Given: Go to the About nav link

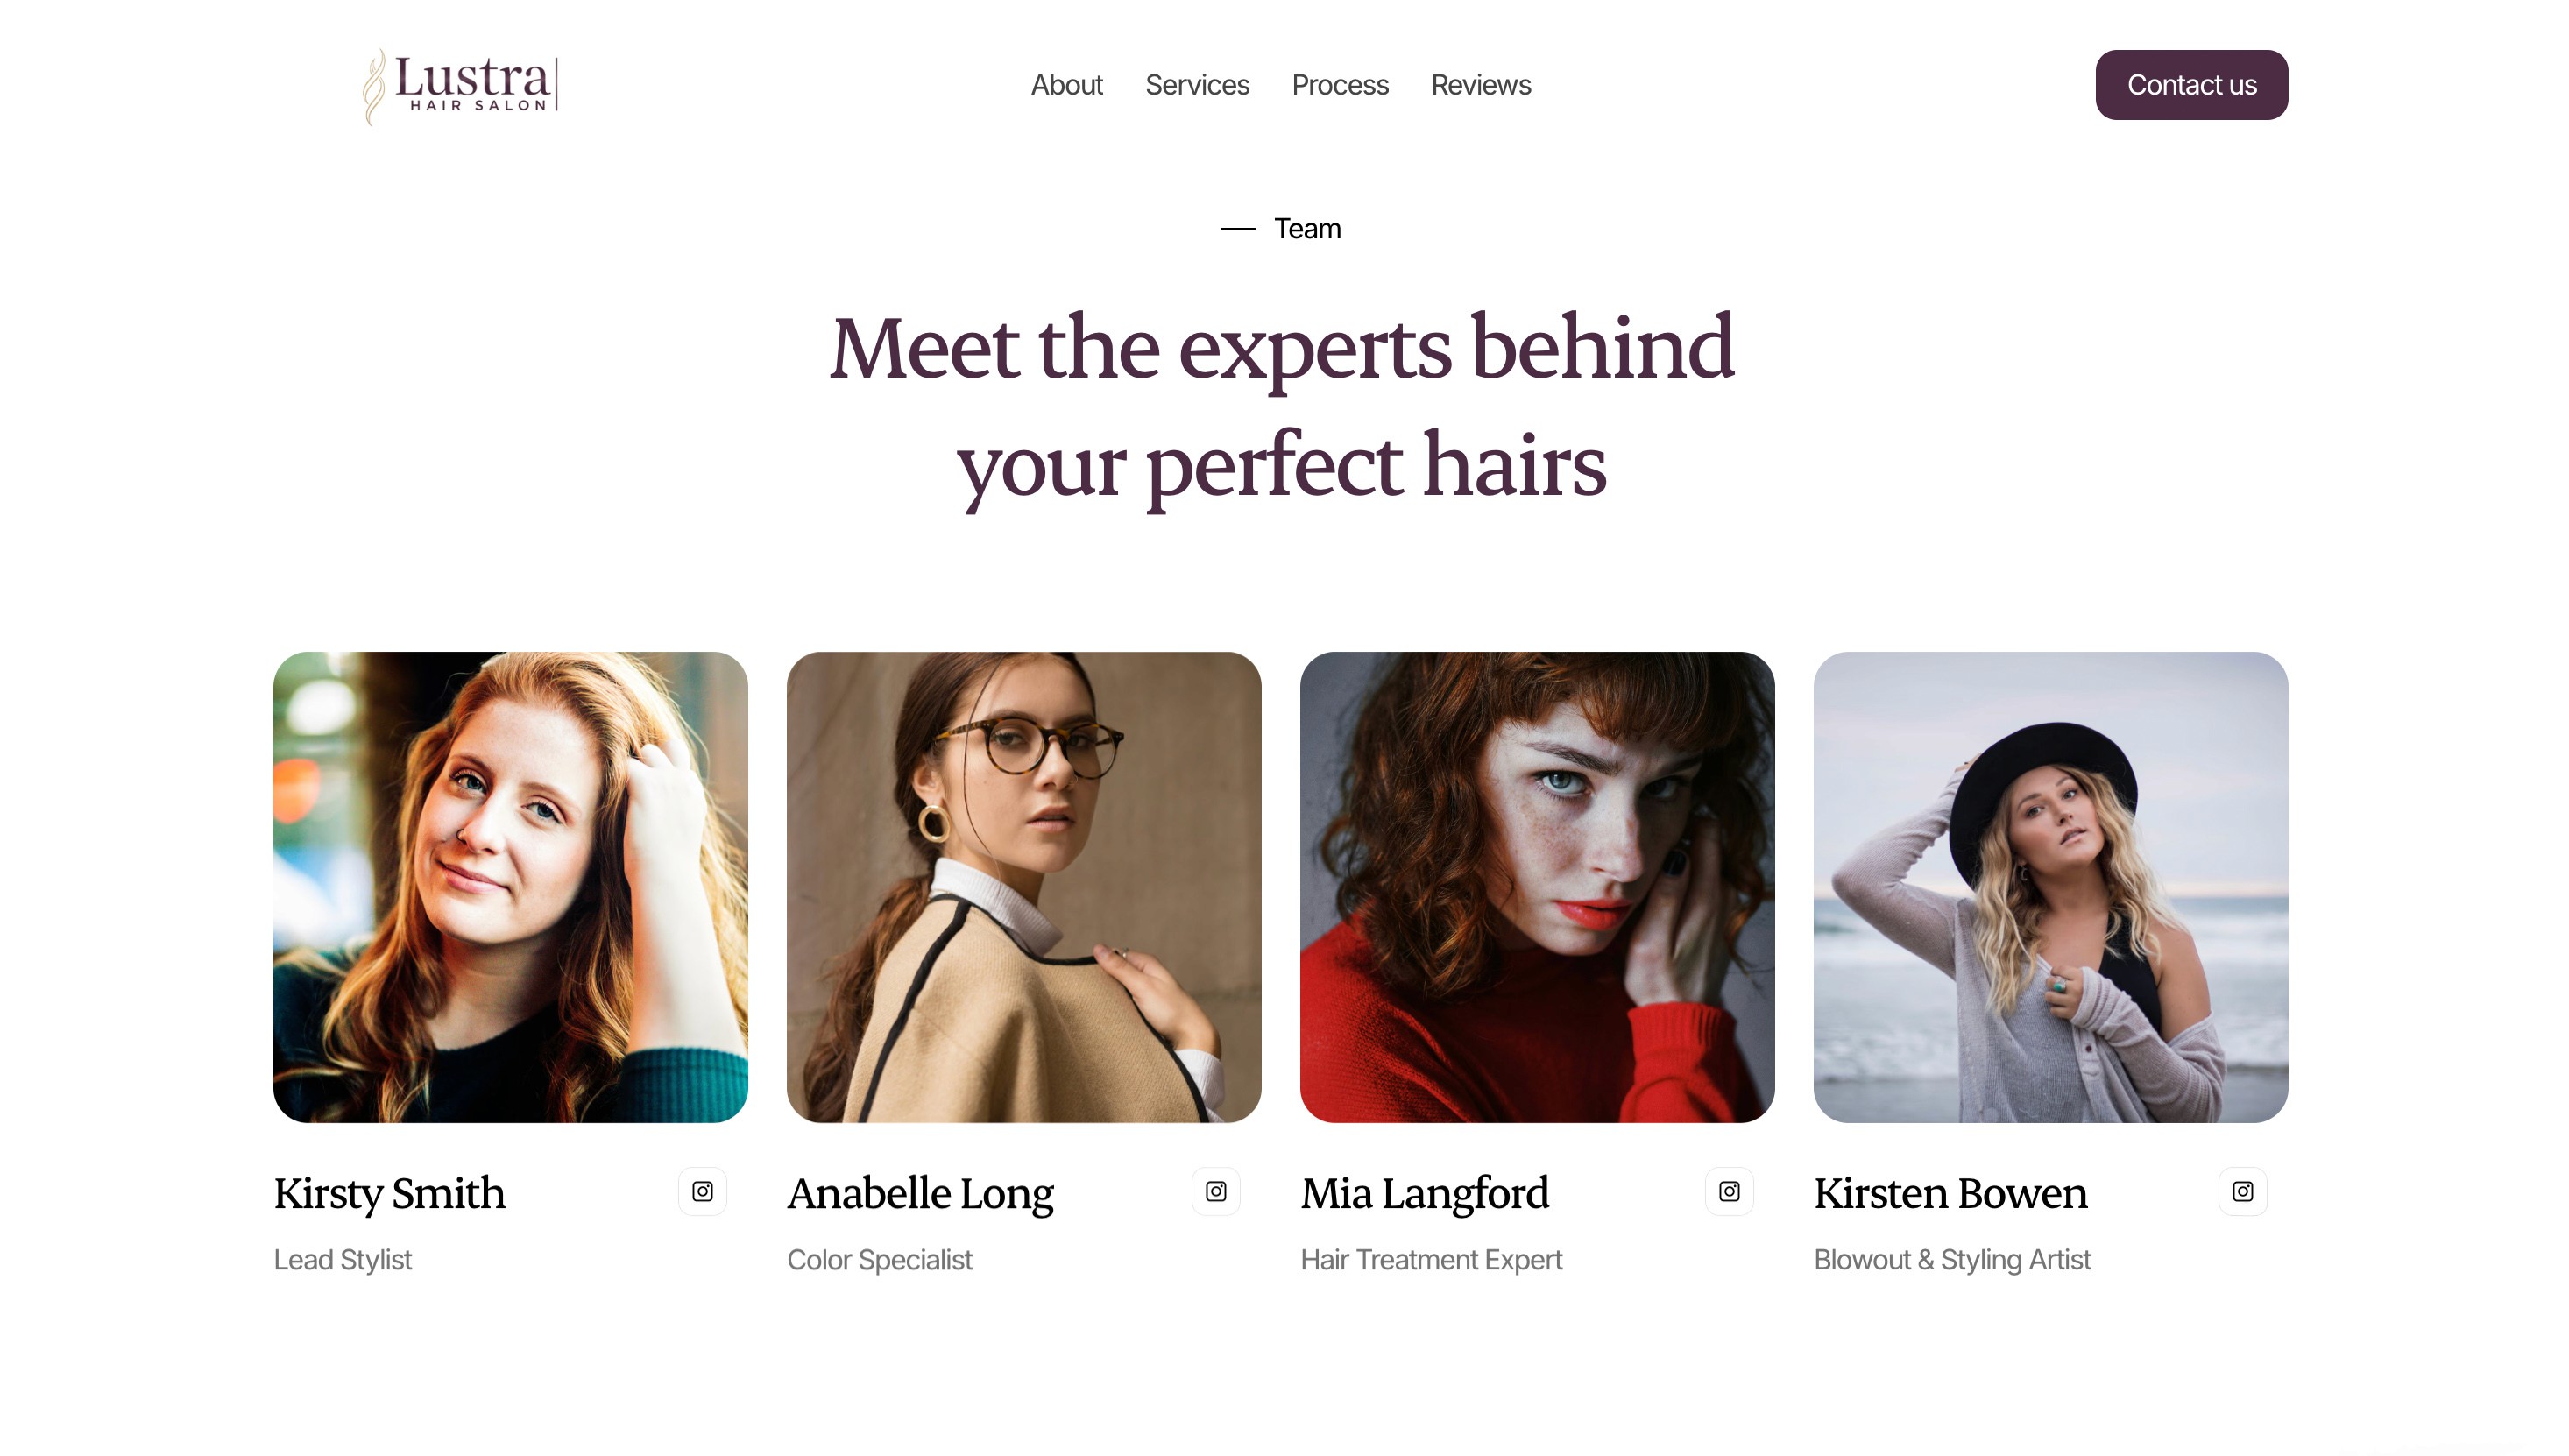Looking at the screenshot, I should (1066, 85).
